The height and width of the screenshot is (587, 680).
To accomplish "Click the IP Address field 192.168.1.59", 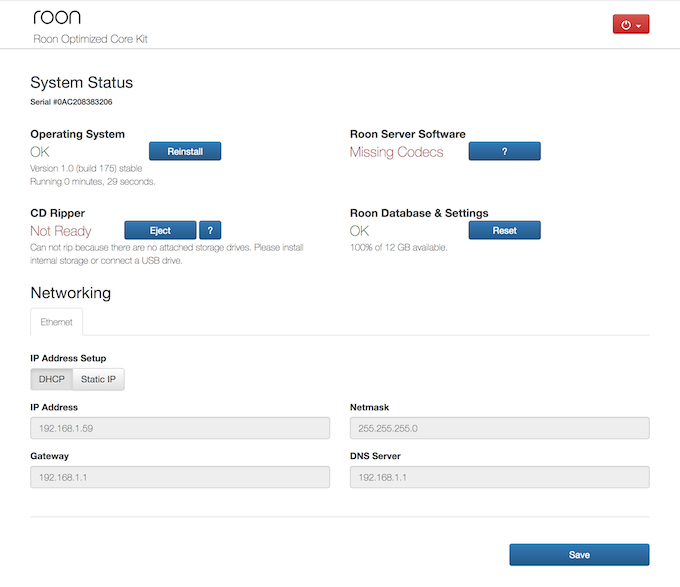I will (180, 428).
